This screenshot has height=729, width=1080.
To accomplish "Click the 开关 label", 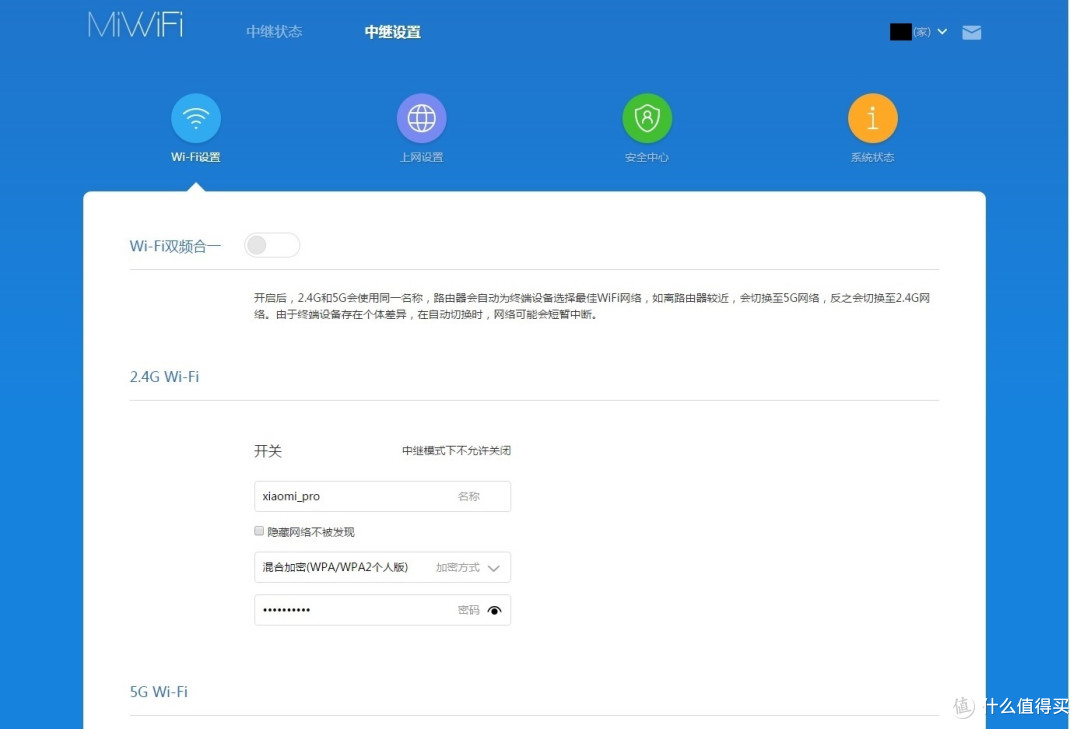I will (x=268, y=451).
